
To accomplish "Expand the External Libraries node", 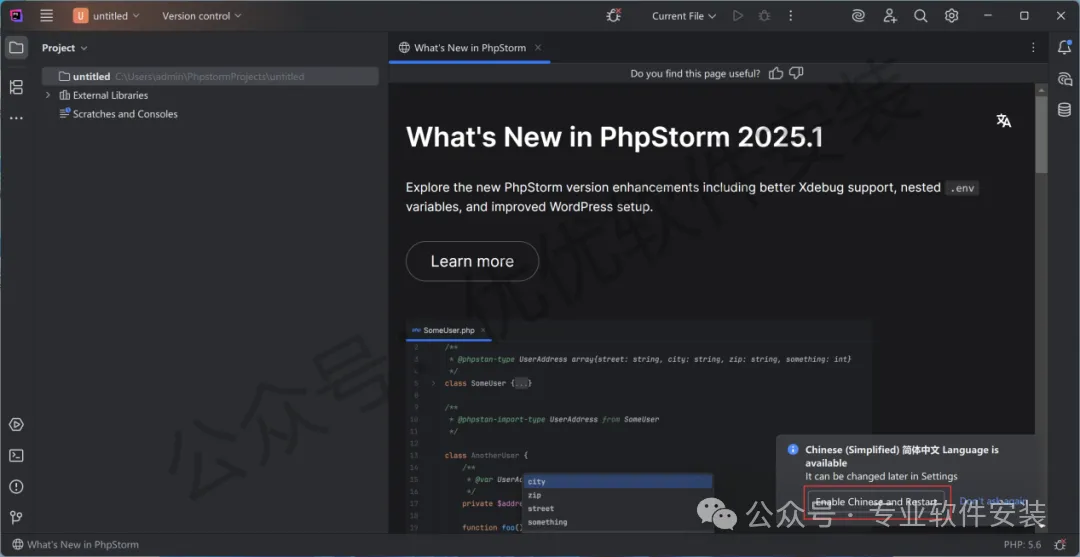I will click(48, 95).
